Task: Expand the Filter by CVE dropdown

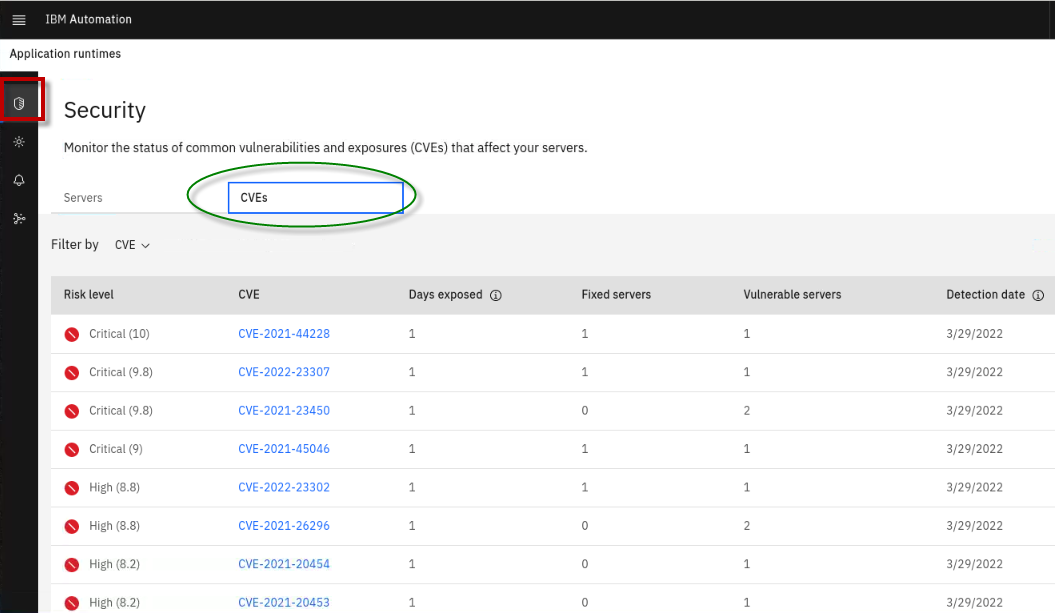Action: (132, 245)
